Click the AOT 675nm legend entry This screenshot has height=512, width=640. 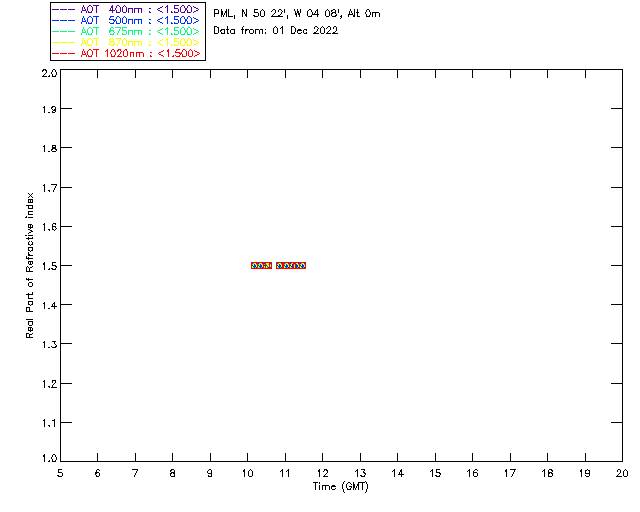tap(127, 31)
